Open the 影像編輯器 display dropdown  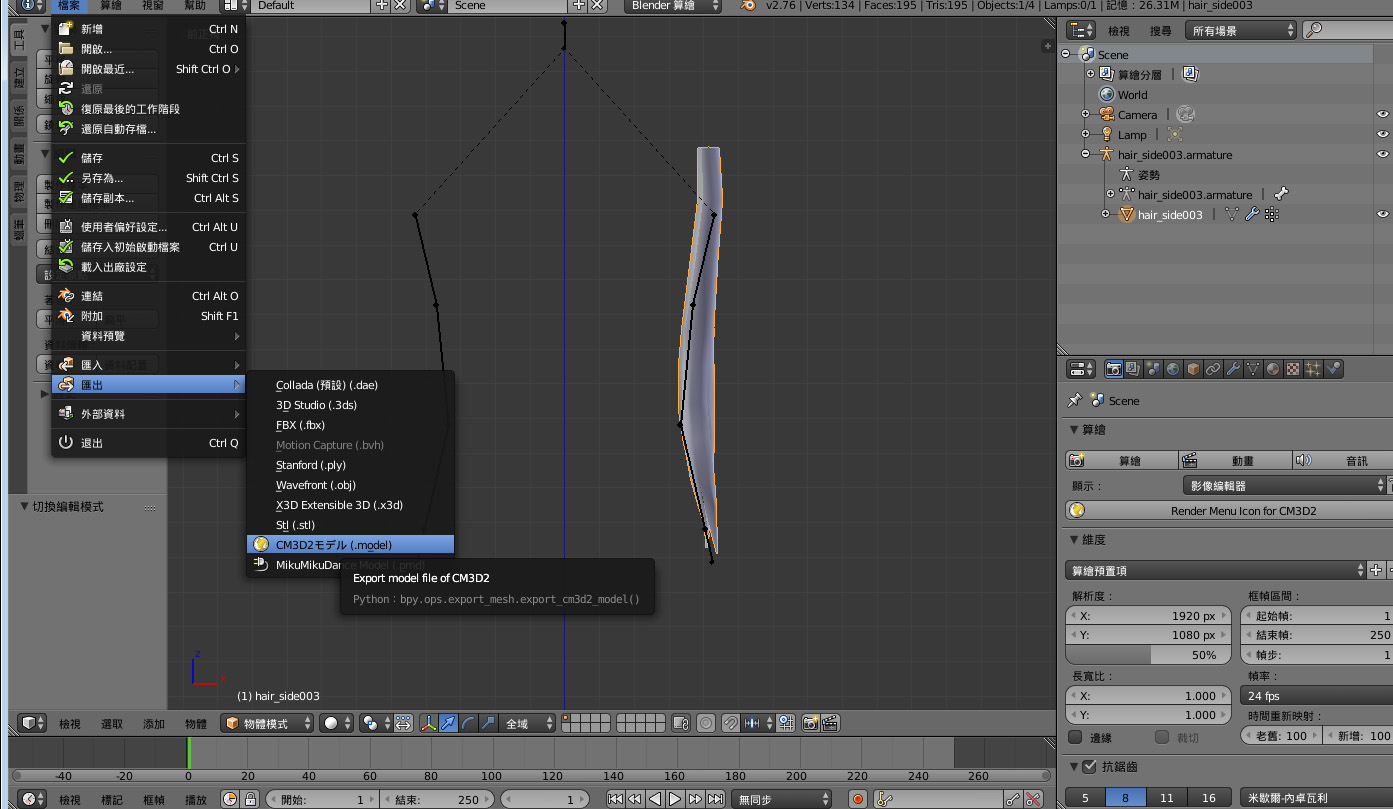(x=1286, y=485)
